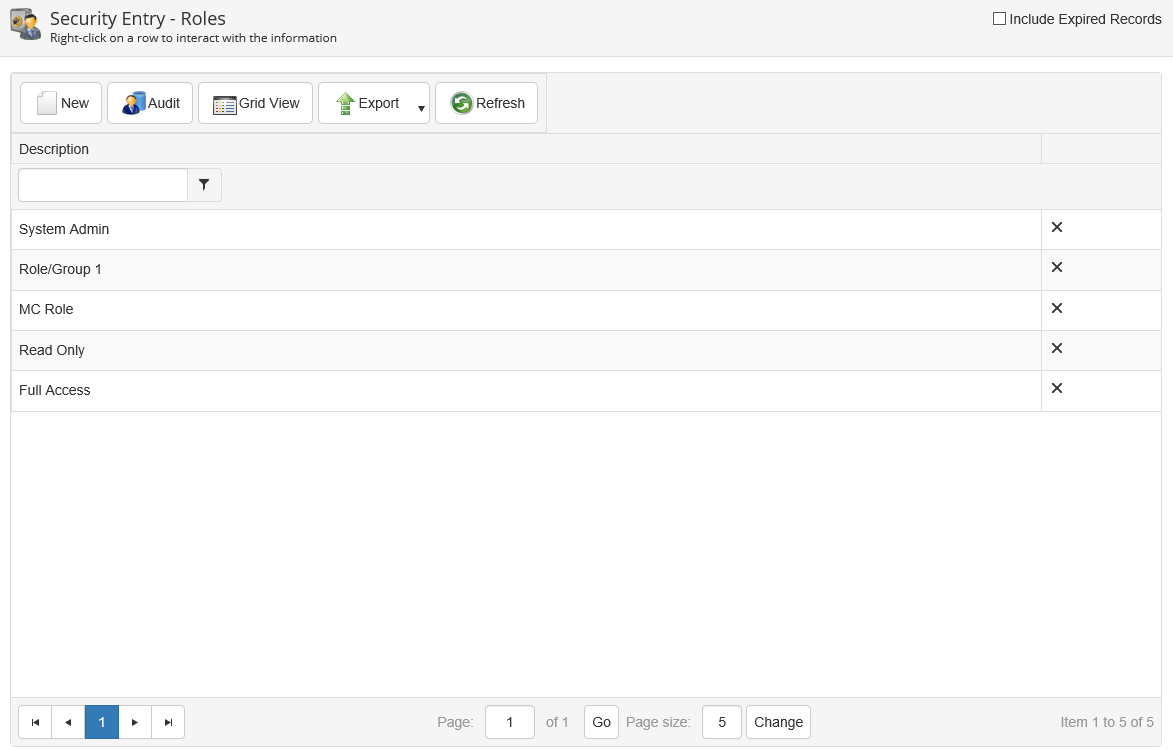Image resolution: width=1173 pixels, height=750 pixels.
Task: Enable Include Expired Records checkbox
Action: click(x=999, y=18)
